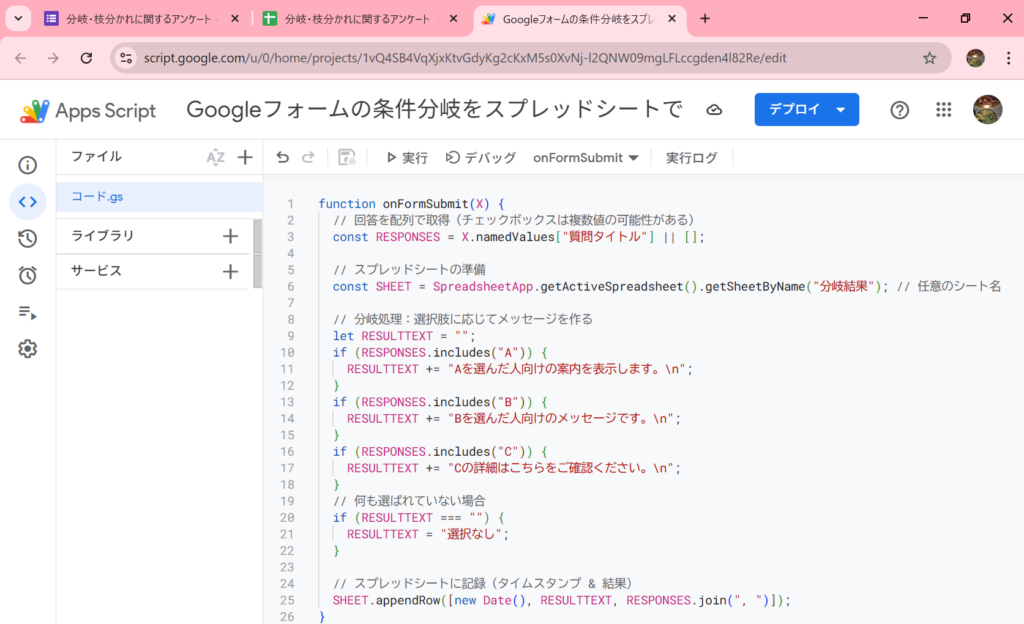Select the コード.gs file in the Files panel

[x=100, y=198]
